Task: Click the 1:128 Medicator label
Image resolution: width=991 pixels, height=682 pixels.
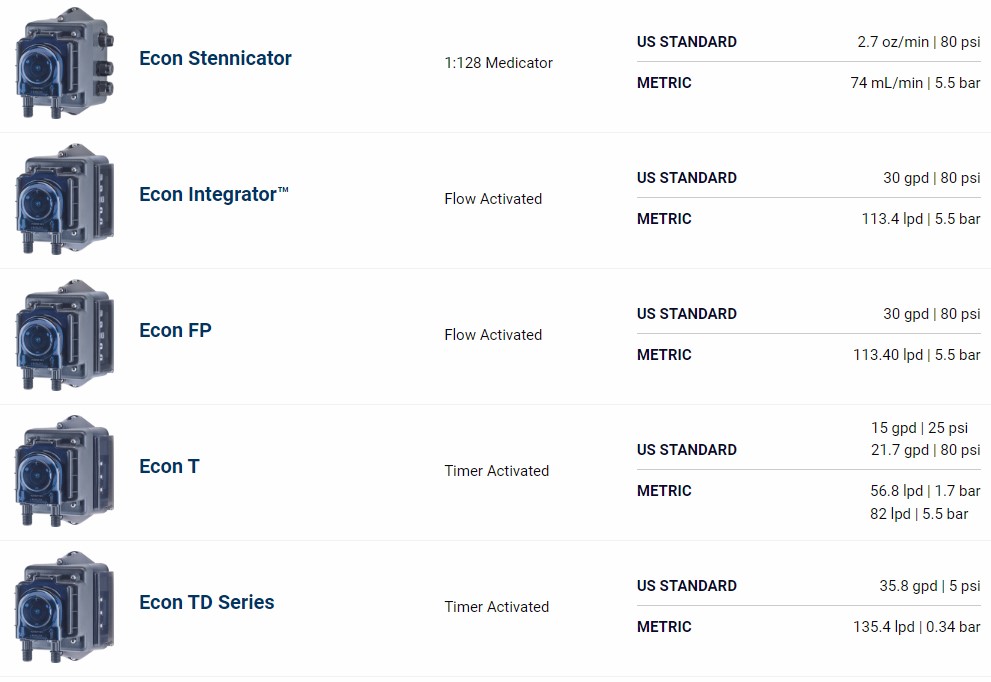Action: coord(498,63)
